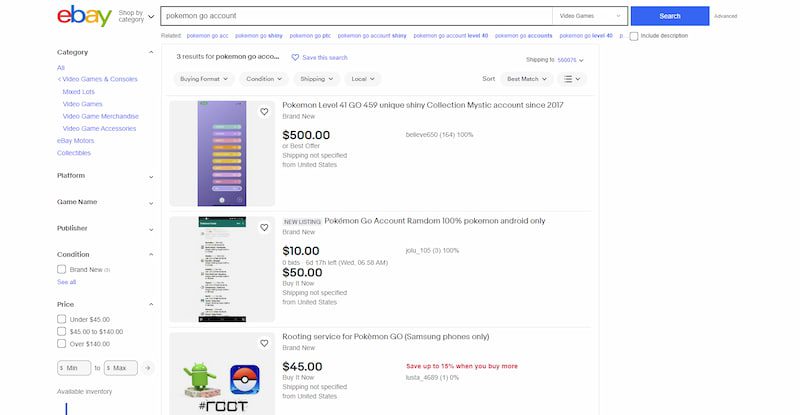Expand the Game Name filter section
The height and width of the screenshot is (415, 800).
point(151,203)
